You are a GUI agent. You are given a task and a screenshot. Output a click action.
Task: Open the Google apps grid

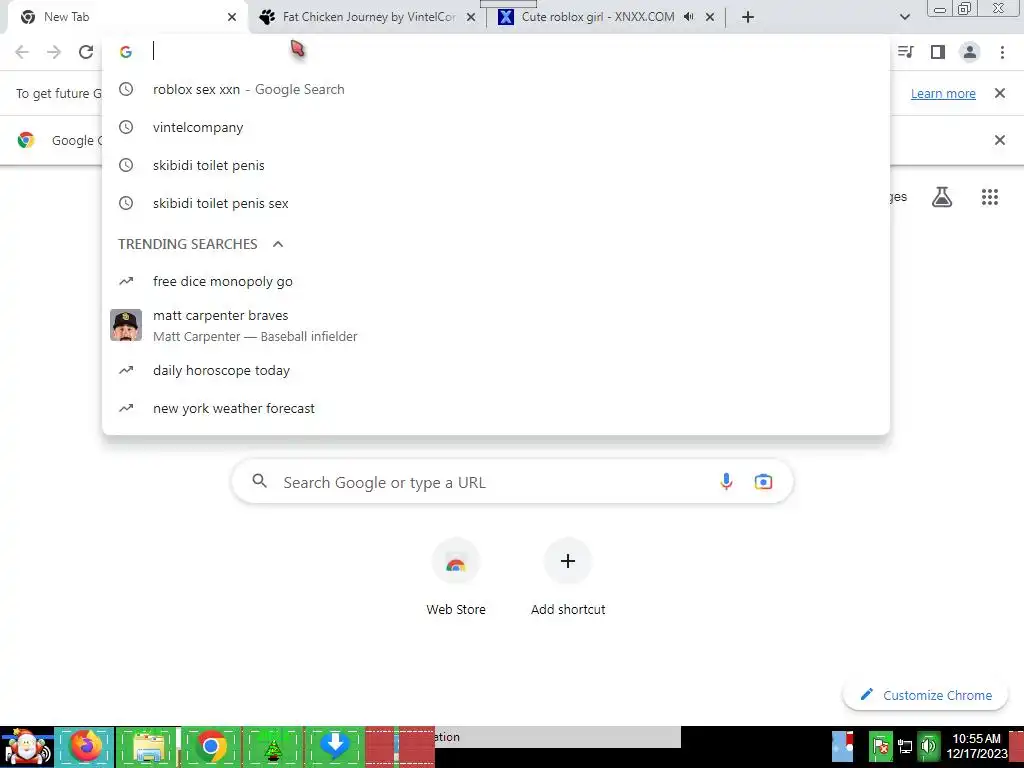(989, 197)
